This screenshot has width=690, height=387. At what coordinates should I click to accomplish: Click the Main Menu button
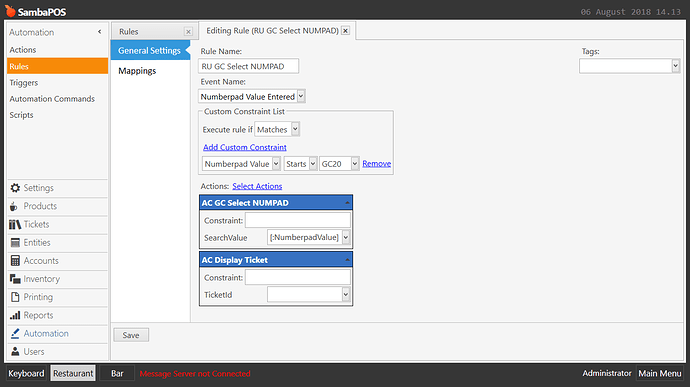click(x=660, y=373)
